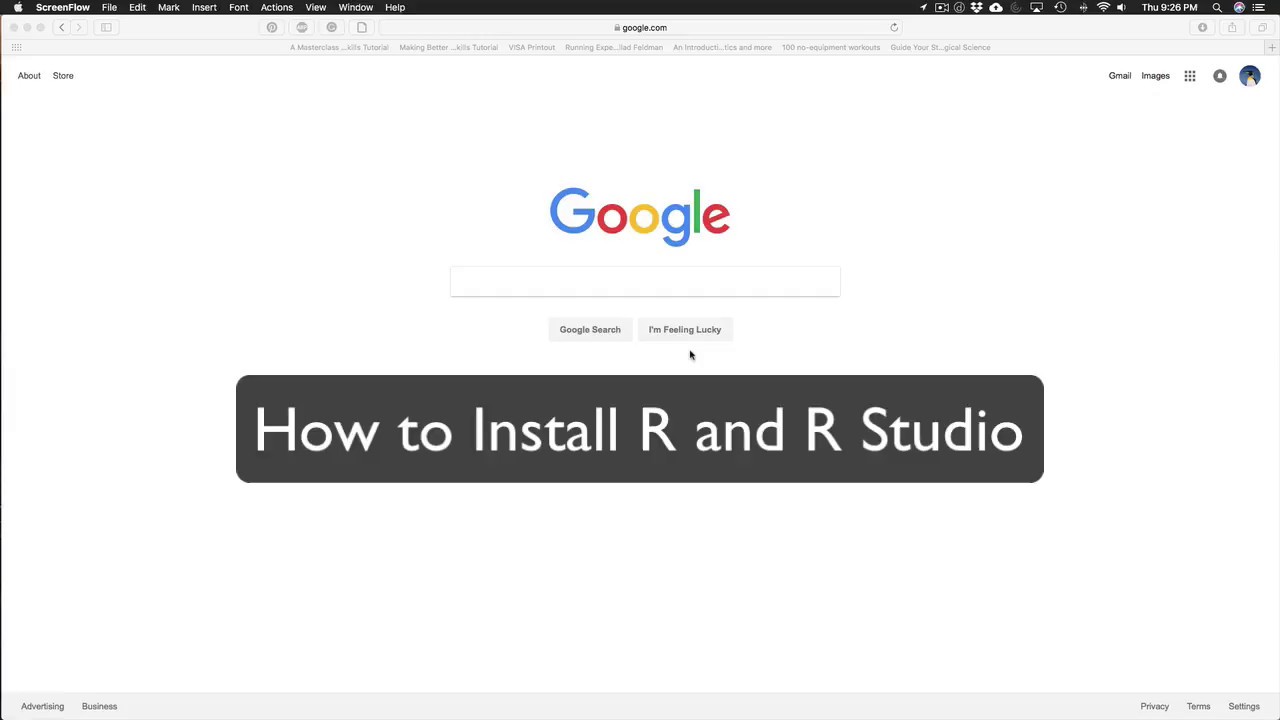1280x720 pixels.
Task: Click the Pinterest extension icon
Action: point(272,28)
